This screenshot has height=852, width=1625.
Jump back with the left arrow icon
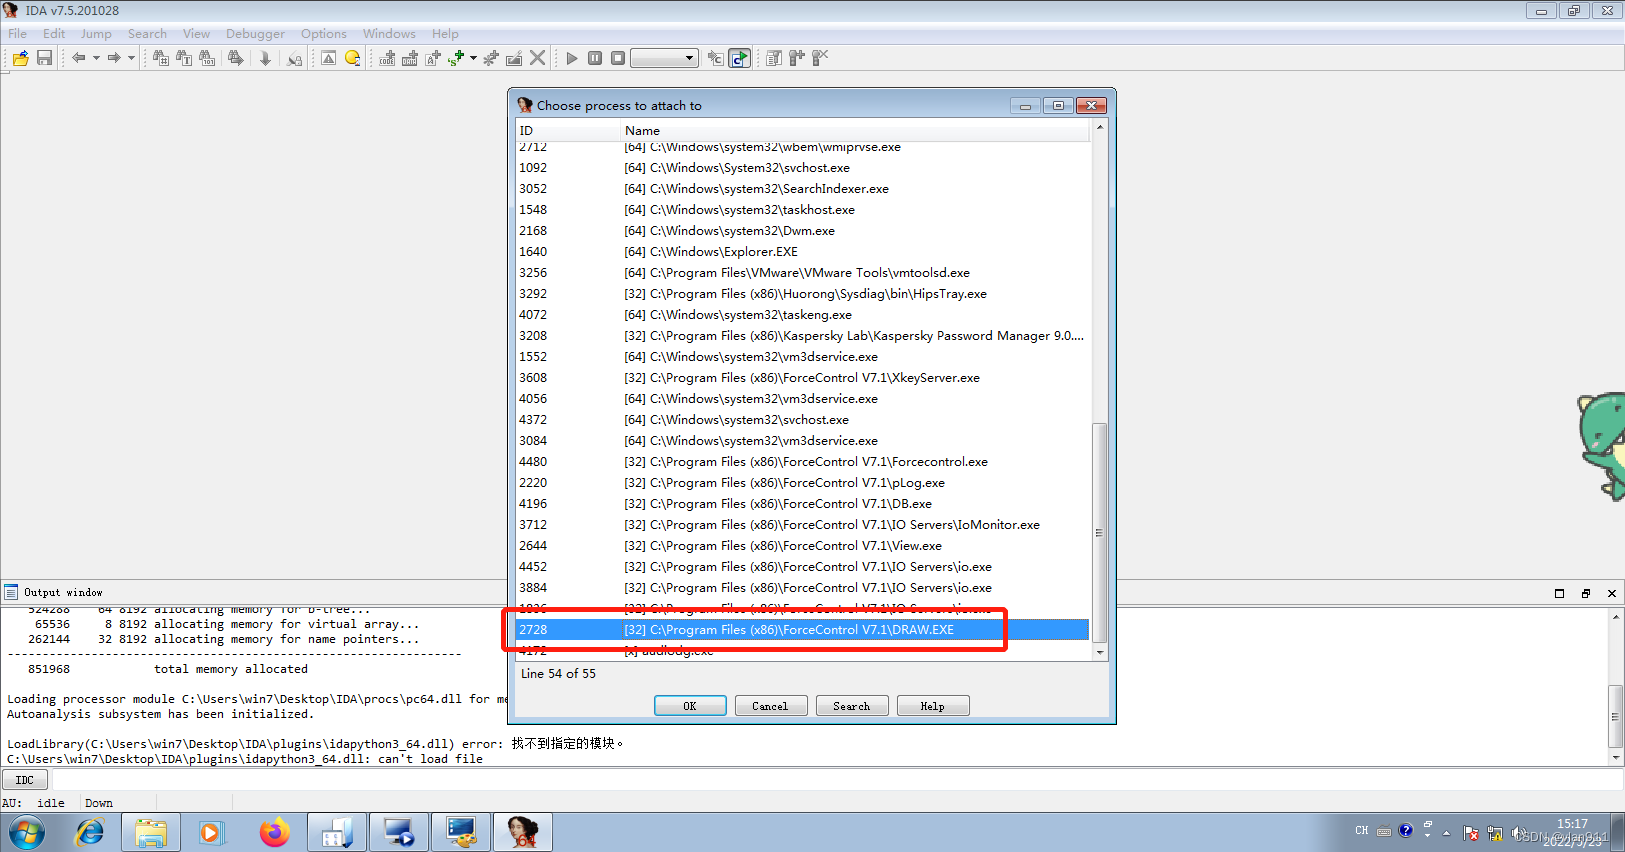[x=78, y=58]
